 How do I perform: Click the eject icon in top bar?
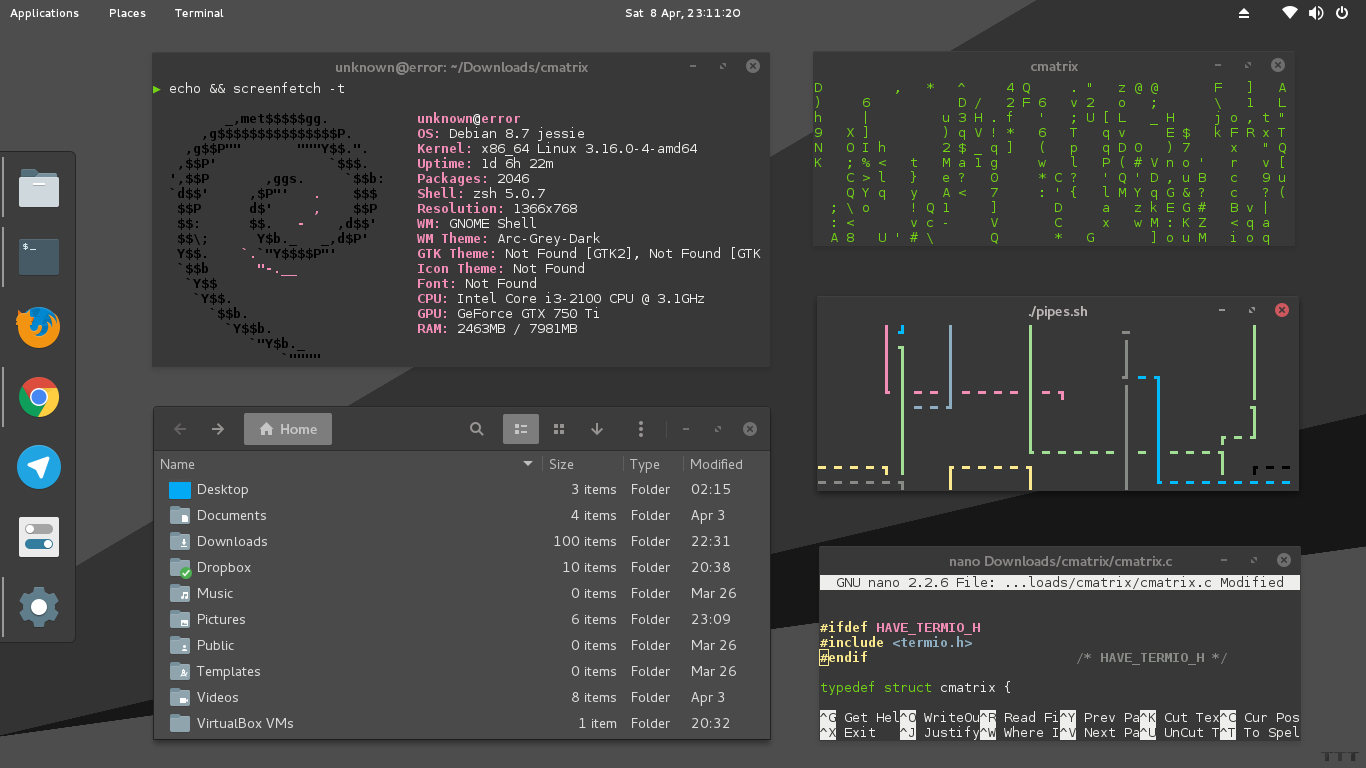tap(1244, 13)
